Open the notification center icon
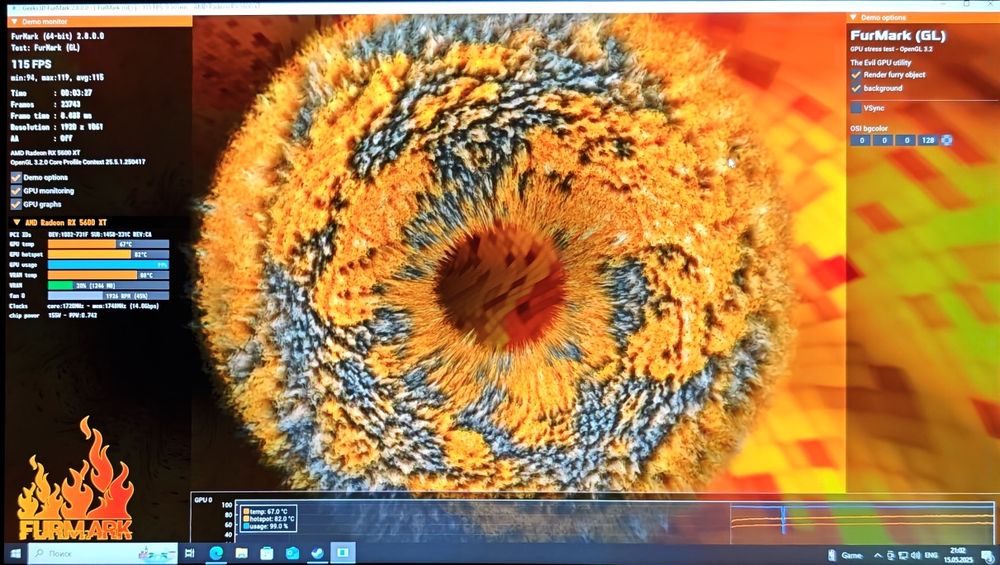Screen dimensions: 1000x565 point(987,555)
